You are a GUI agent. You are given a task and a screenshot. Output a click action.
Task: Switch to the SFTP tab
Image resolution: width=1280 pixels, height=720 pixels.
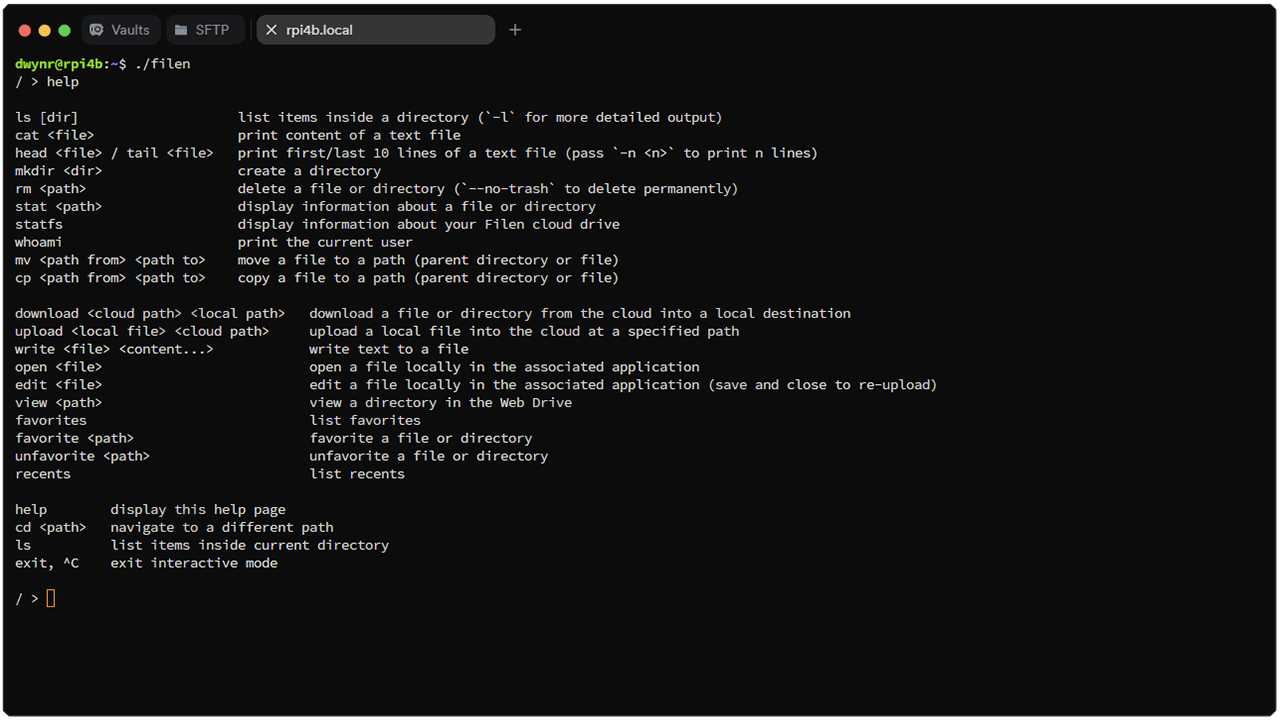(205, 30)
